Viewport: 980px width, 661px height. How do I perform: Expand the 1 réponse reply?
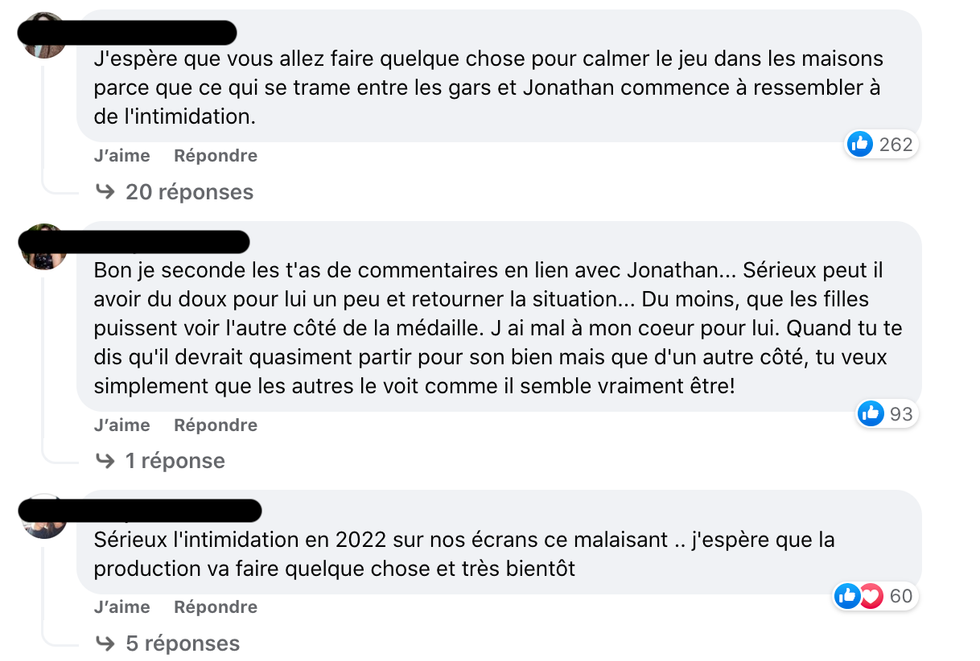click(176, 460)
